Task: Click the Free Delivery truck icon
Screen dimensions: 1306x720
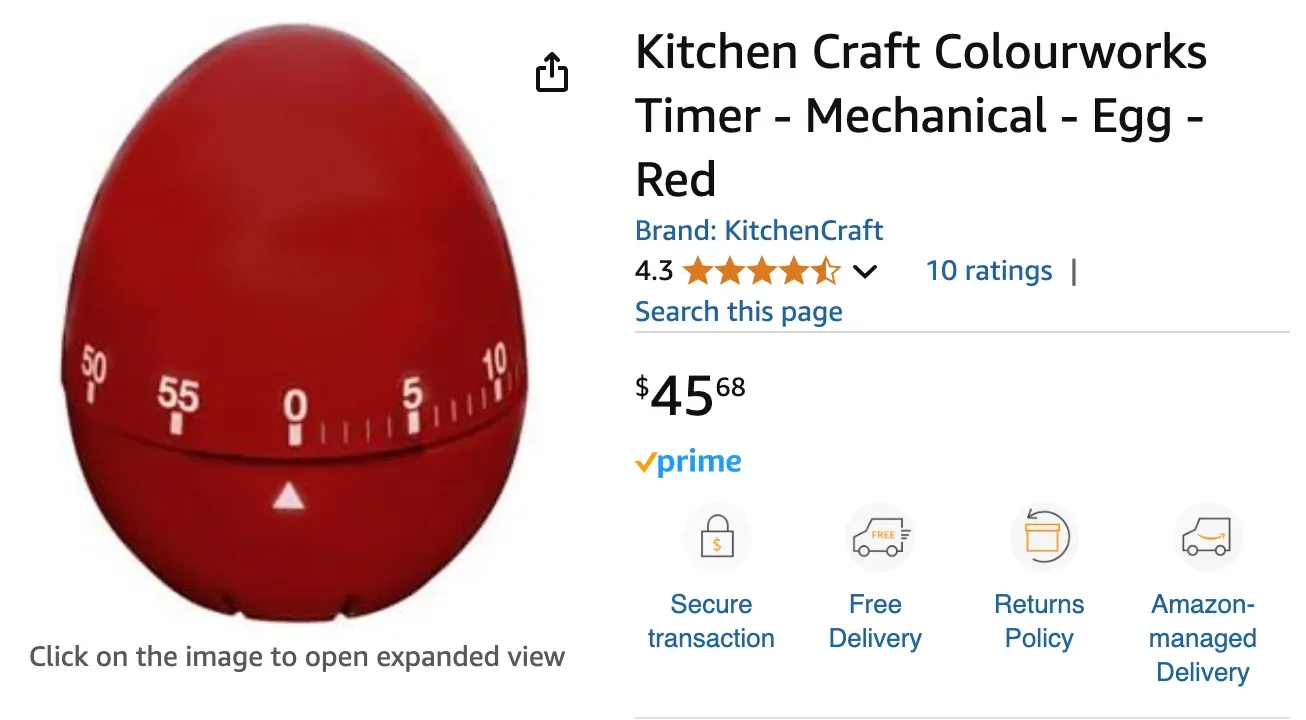Action: 879,537
